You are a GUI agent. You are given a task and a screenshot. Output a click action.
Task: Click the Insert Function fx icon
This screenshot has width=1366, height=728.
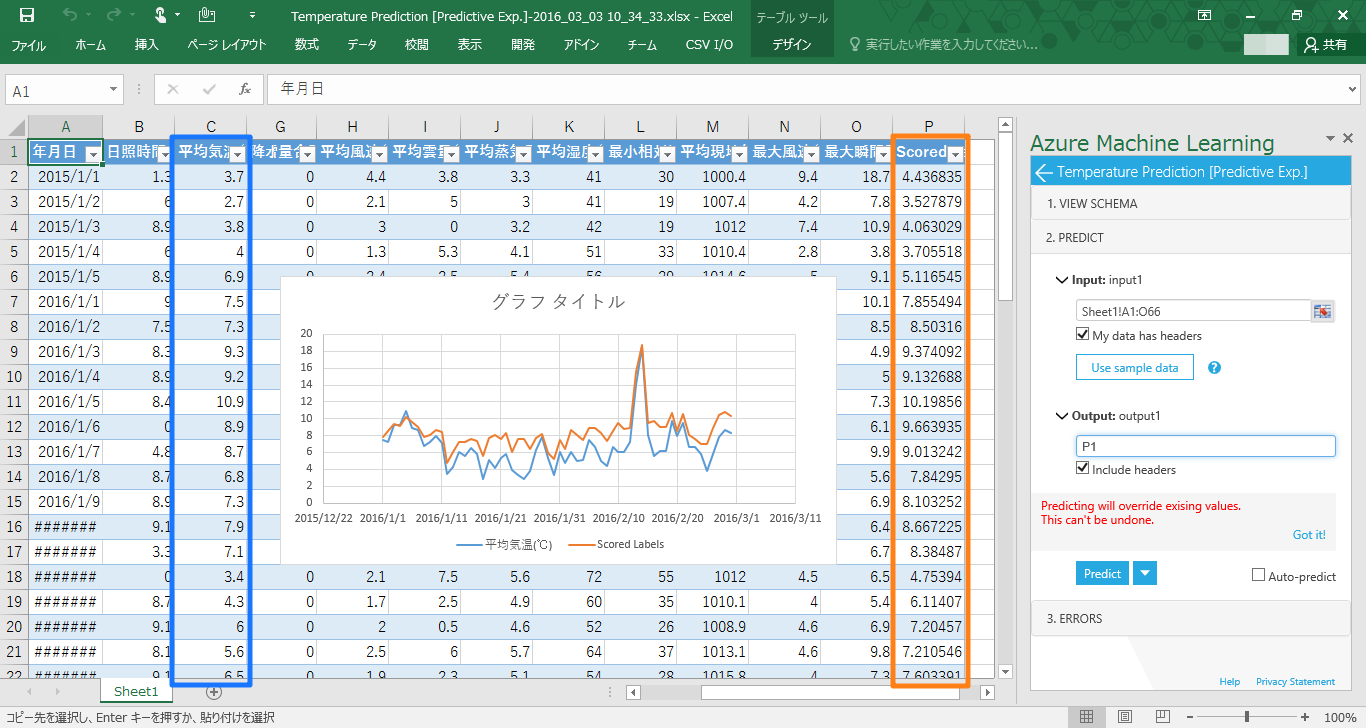(x=244, y=89)
